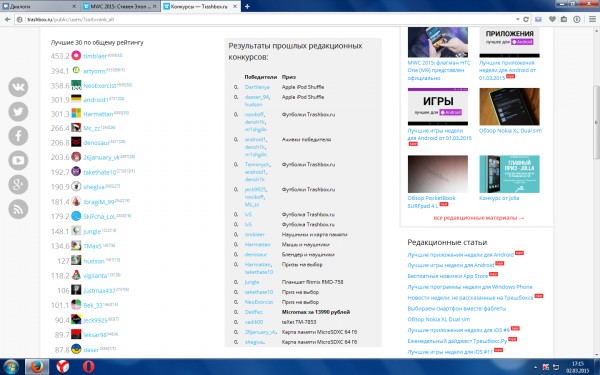The image size is (600, 375).
Task: Open NeoExorcist profile in ranking
Action: 99,86
